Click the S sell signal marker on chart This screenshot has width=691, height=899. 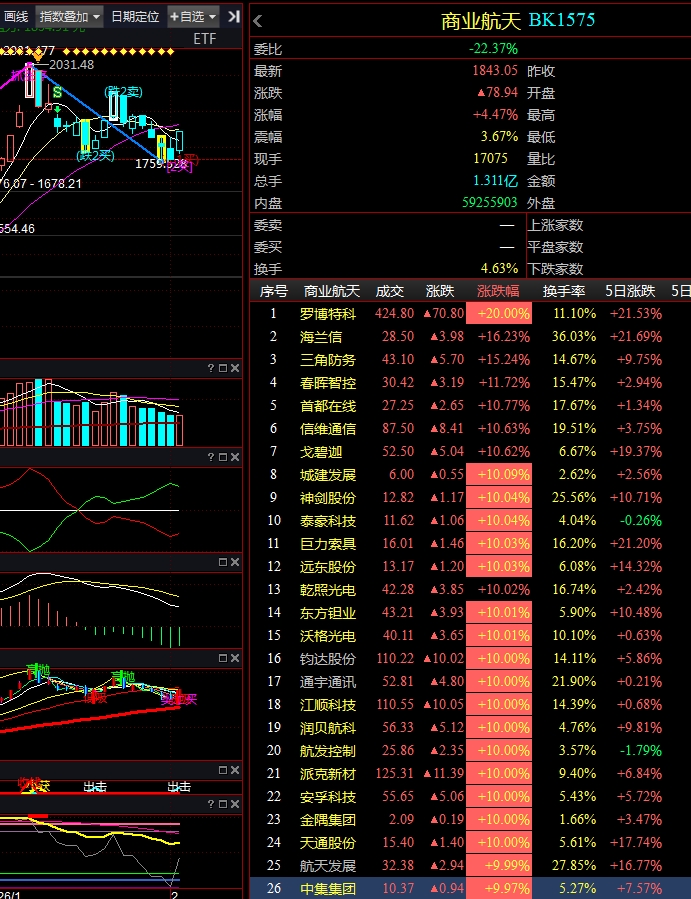57,92
